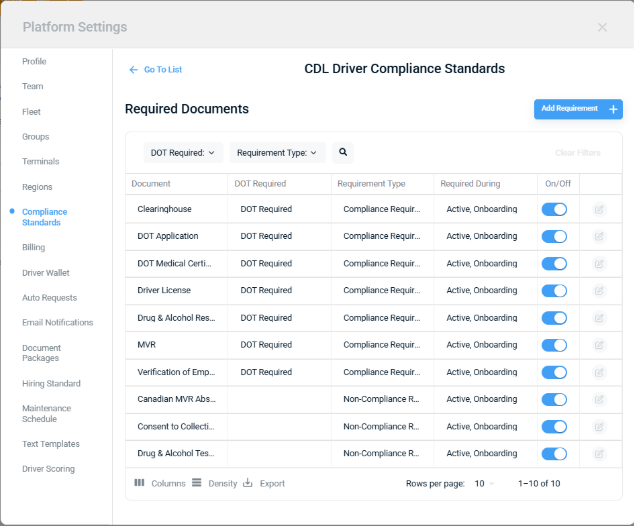Open the Requirement Type filter dropdown
Screen dimensions: 634x526
pyautogui.click(x=277, y=153)
